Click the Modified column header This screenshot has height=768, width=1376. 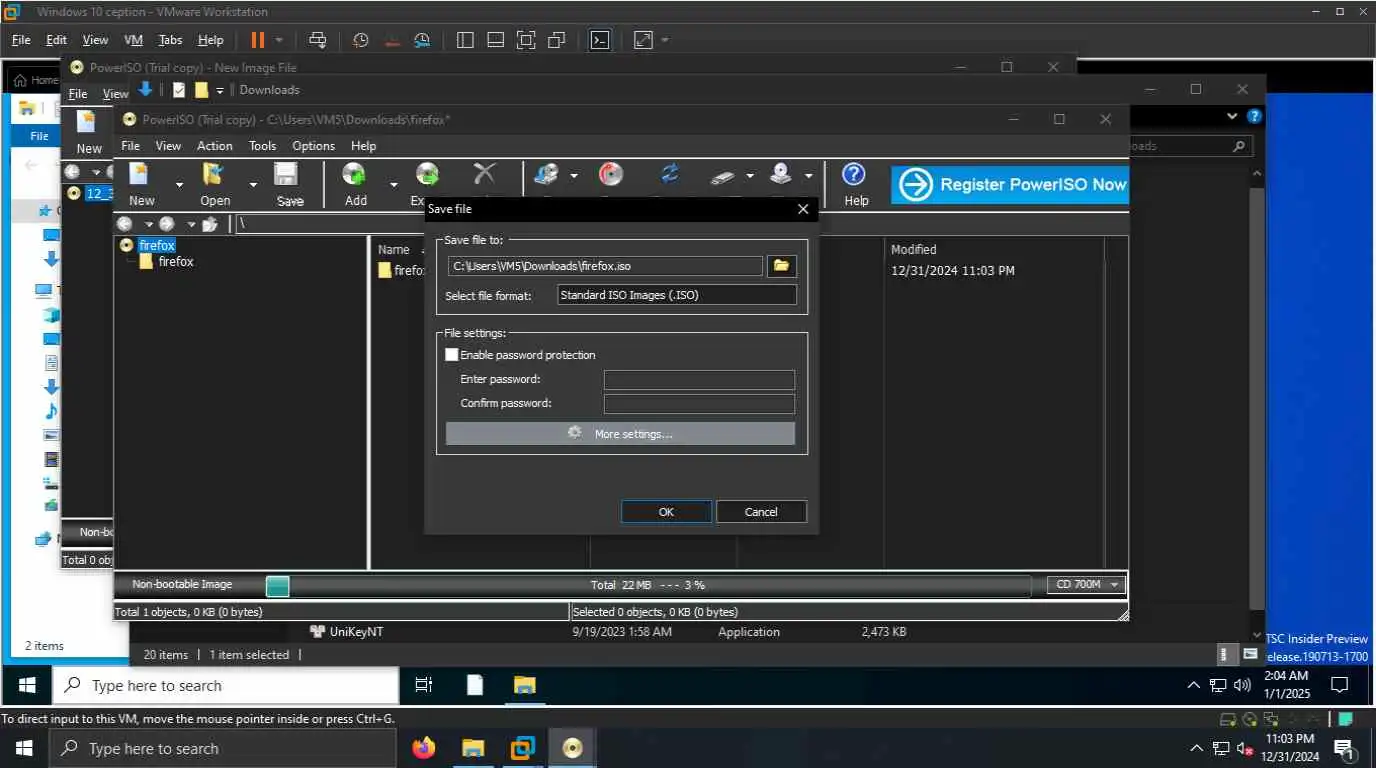(914, 250)
